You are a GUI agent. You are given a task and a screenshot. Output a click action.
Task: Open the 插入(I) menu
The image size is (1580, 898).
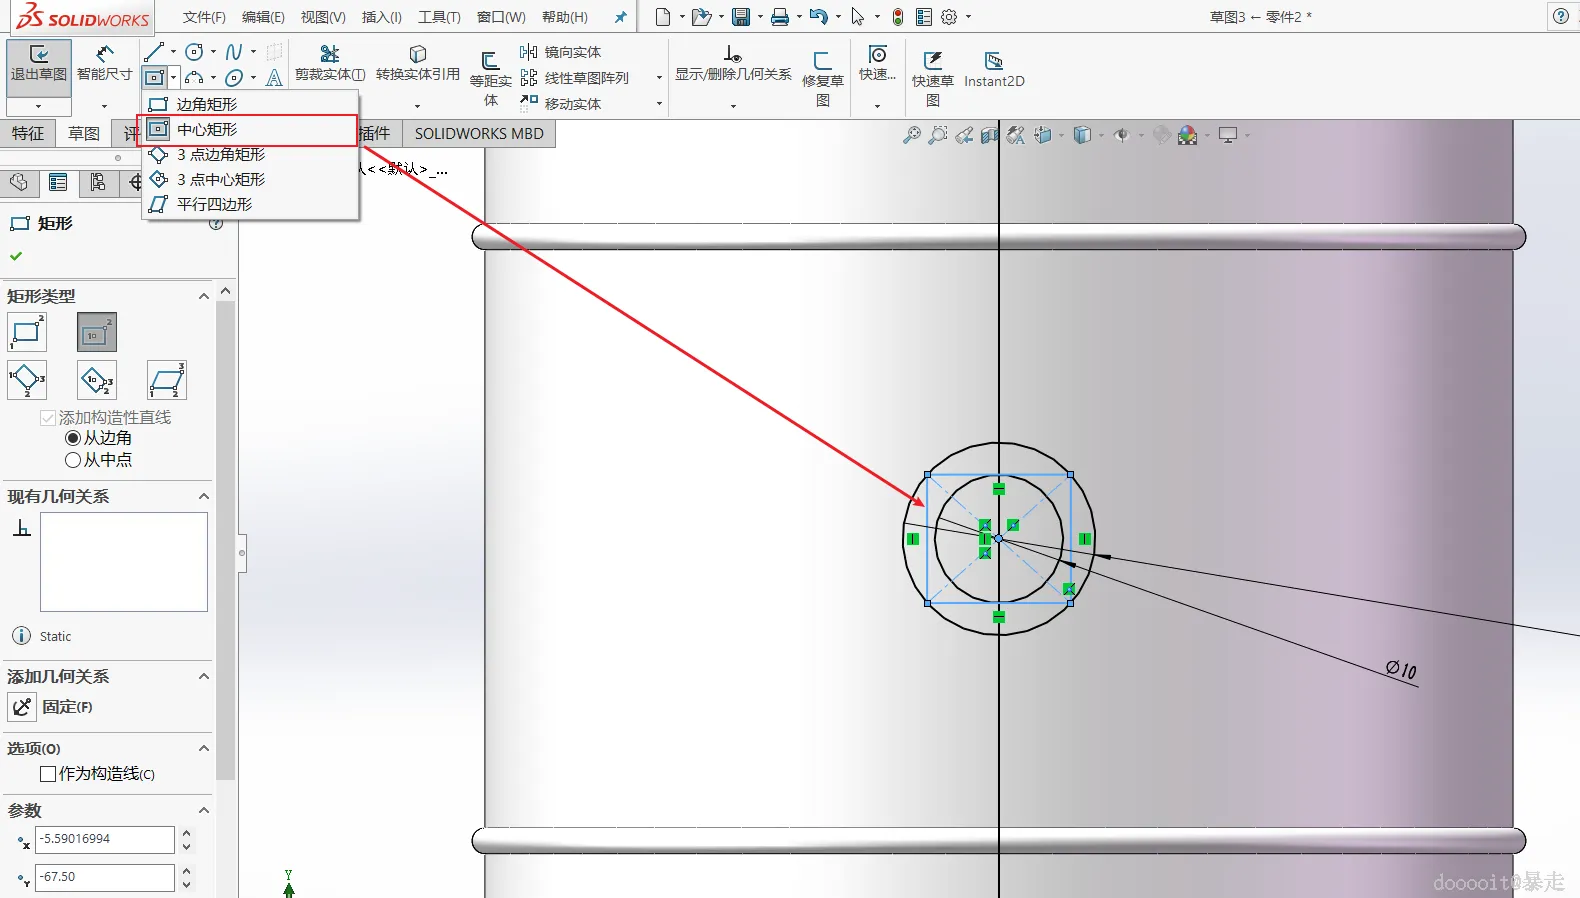pos(382,17)
